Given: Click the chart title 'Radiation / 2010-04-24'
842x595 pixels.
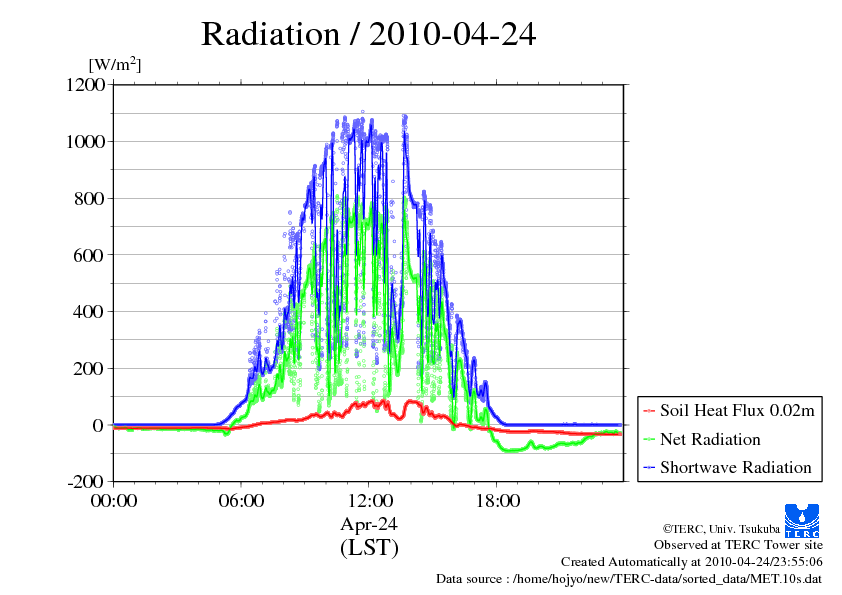Looking at the screenshot, I should [368, 34].
